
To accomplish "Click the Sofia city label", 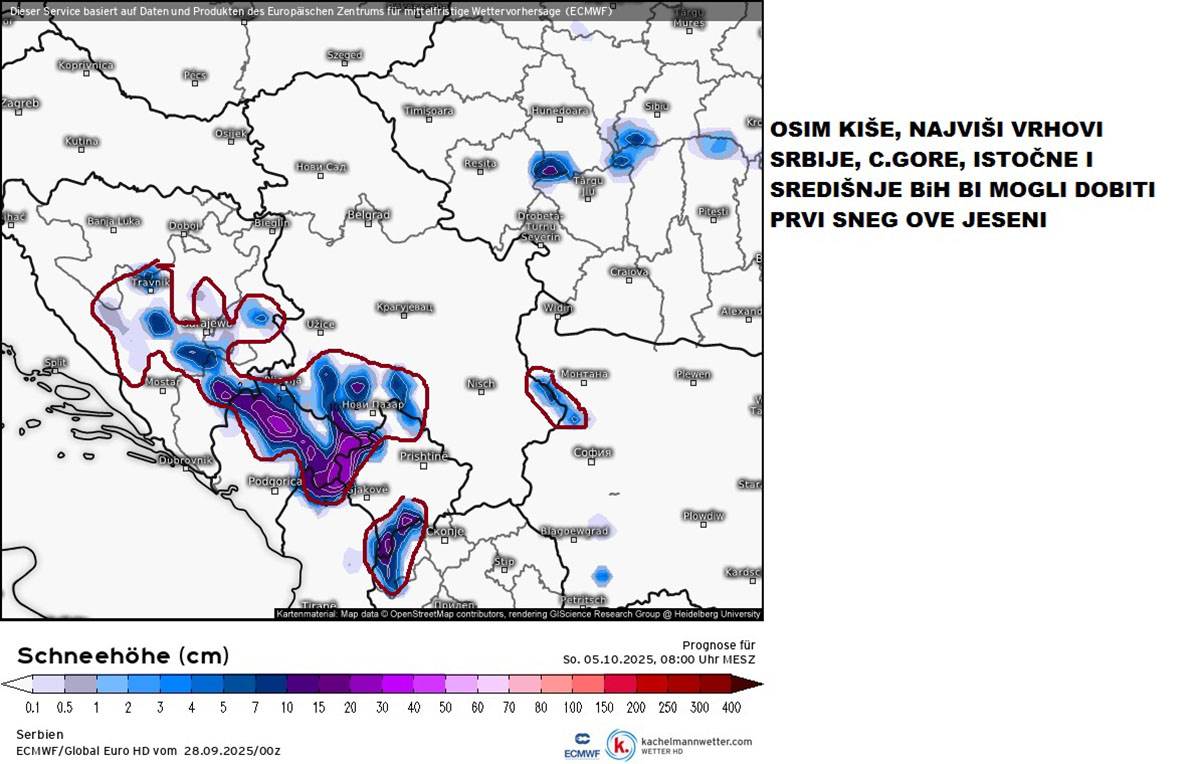I will coord(592,452).
